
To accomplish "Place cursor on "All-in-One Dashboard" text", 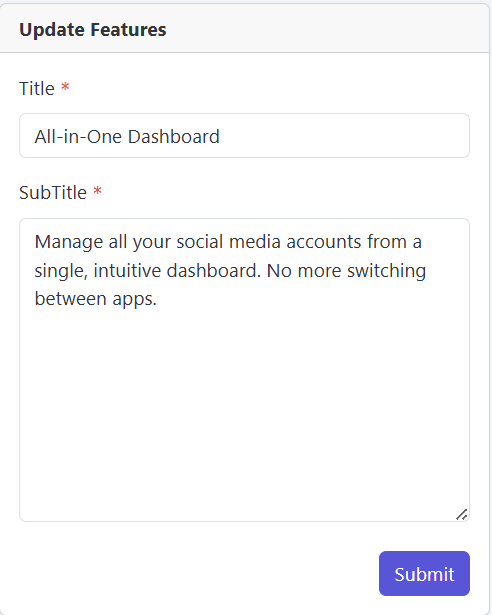I will pyautogui.click(x=127, y=136).
